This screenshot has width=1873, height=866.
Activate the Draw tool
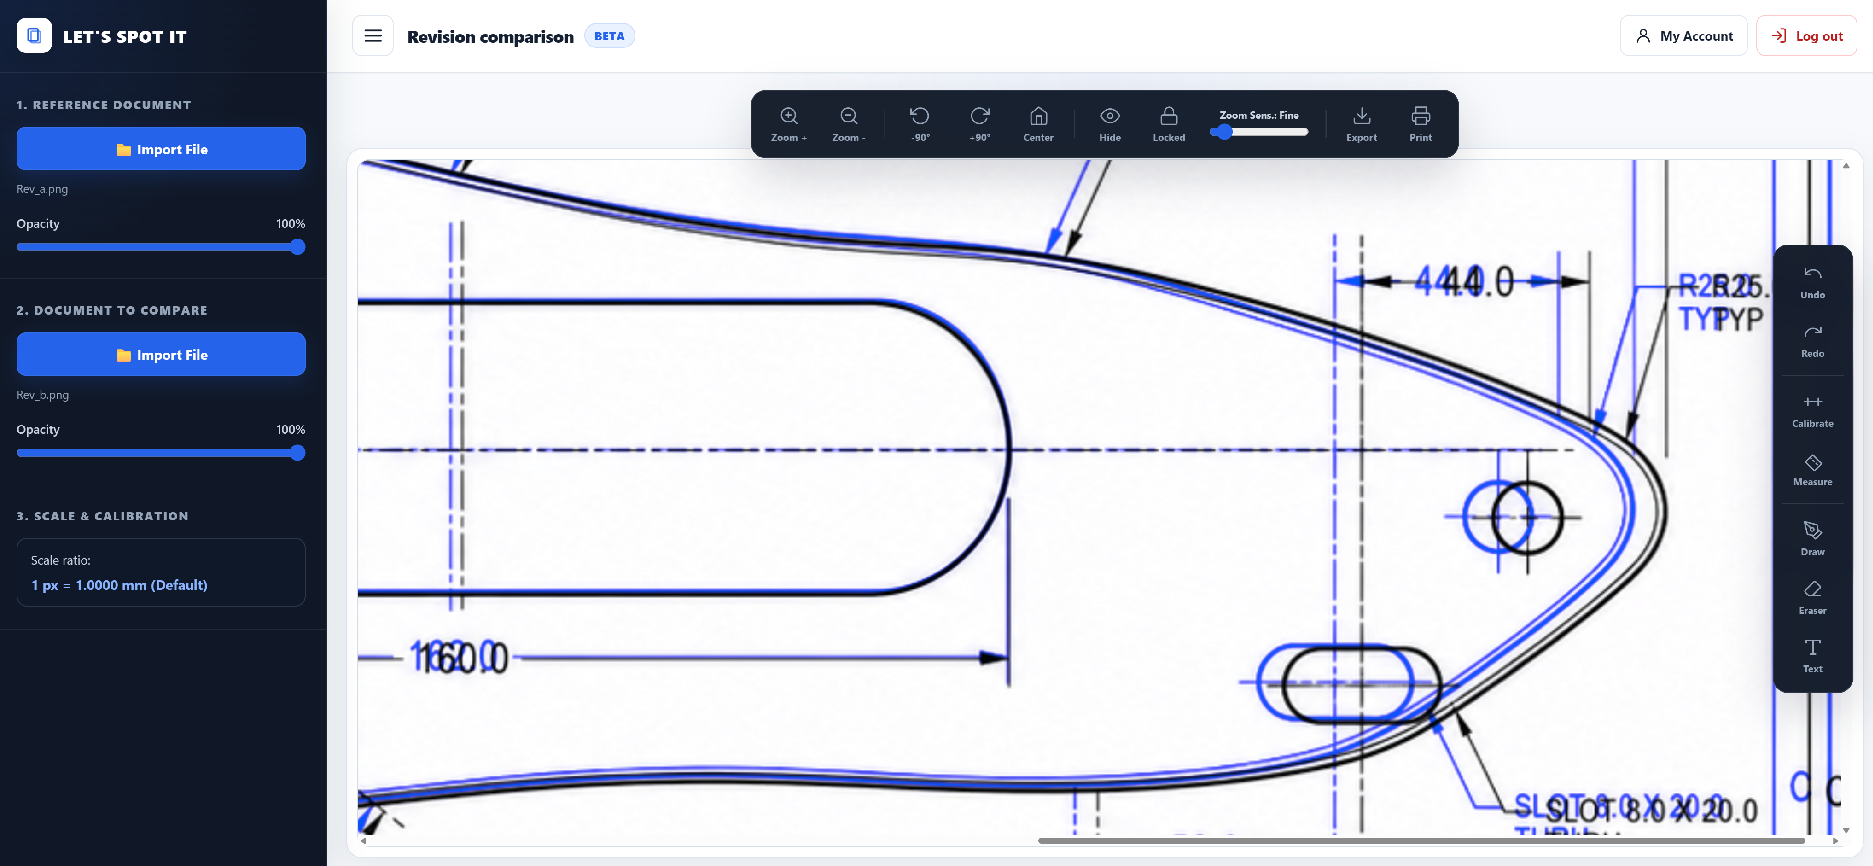click(x=1813, y=539)
